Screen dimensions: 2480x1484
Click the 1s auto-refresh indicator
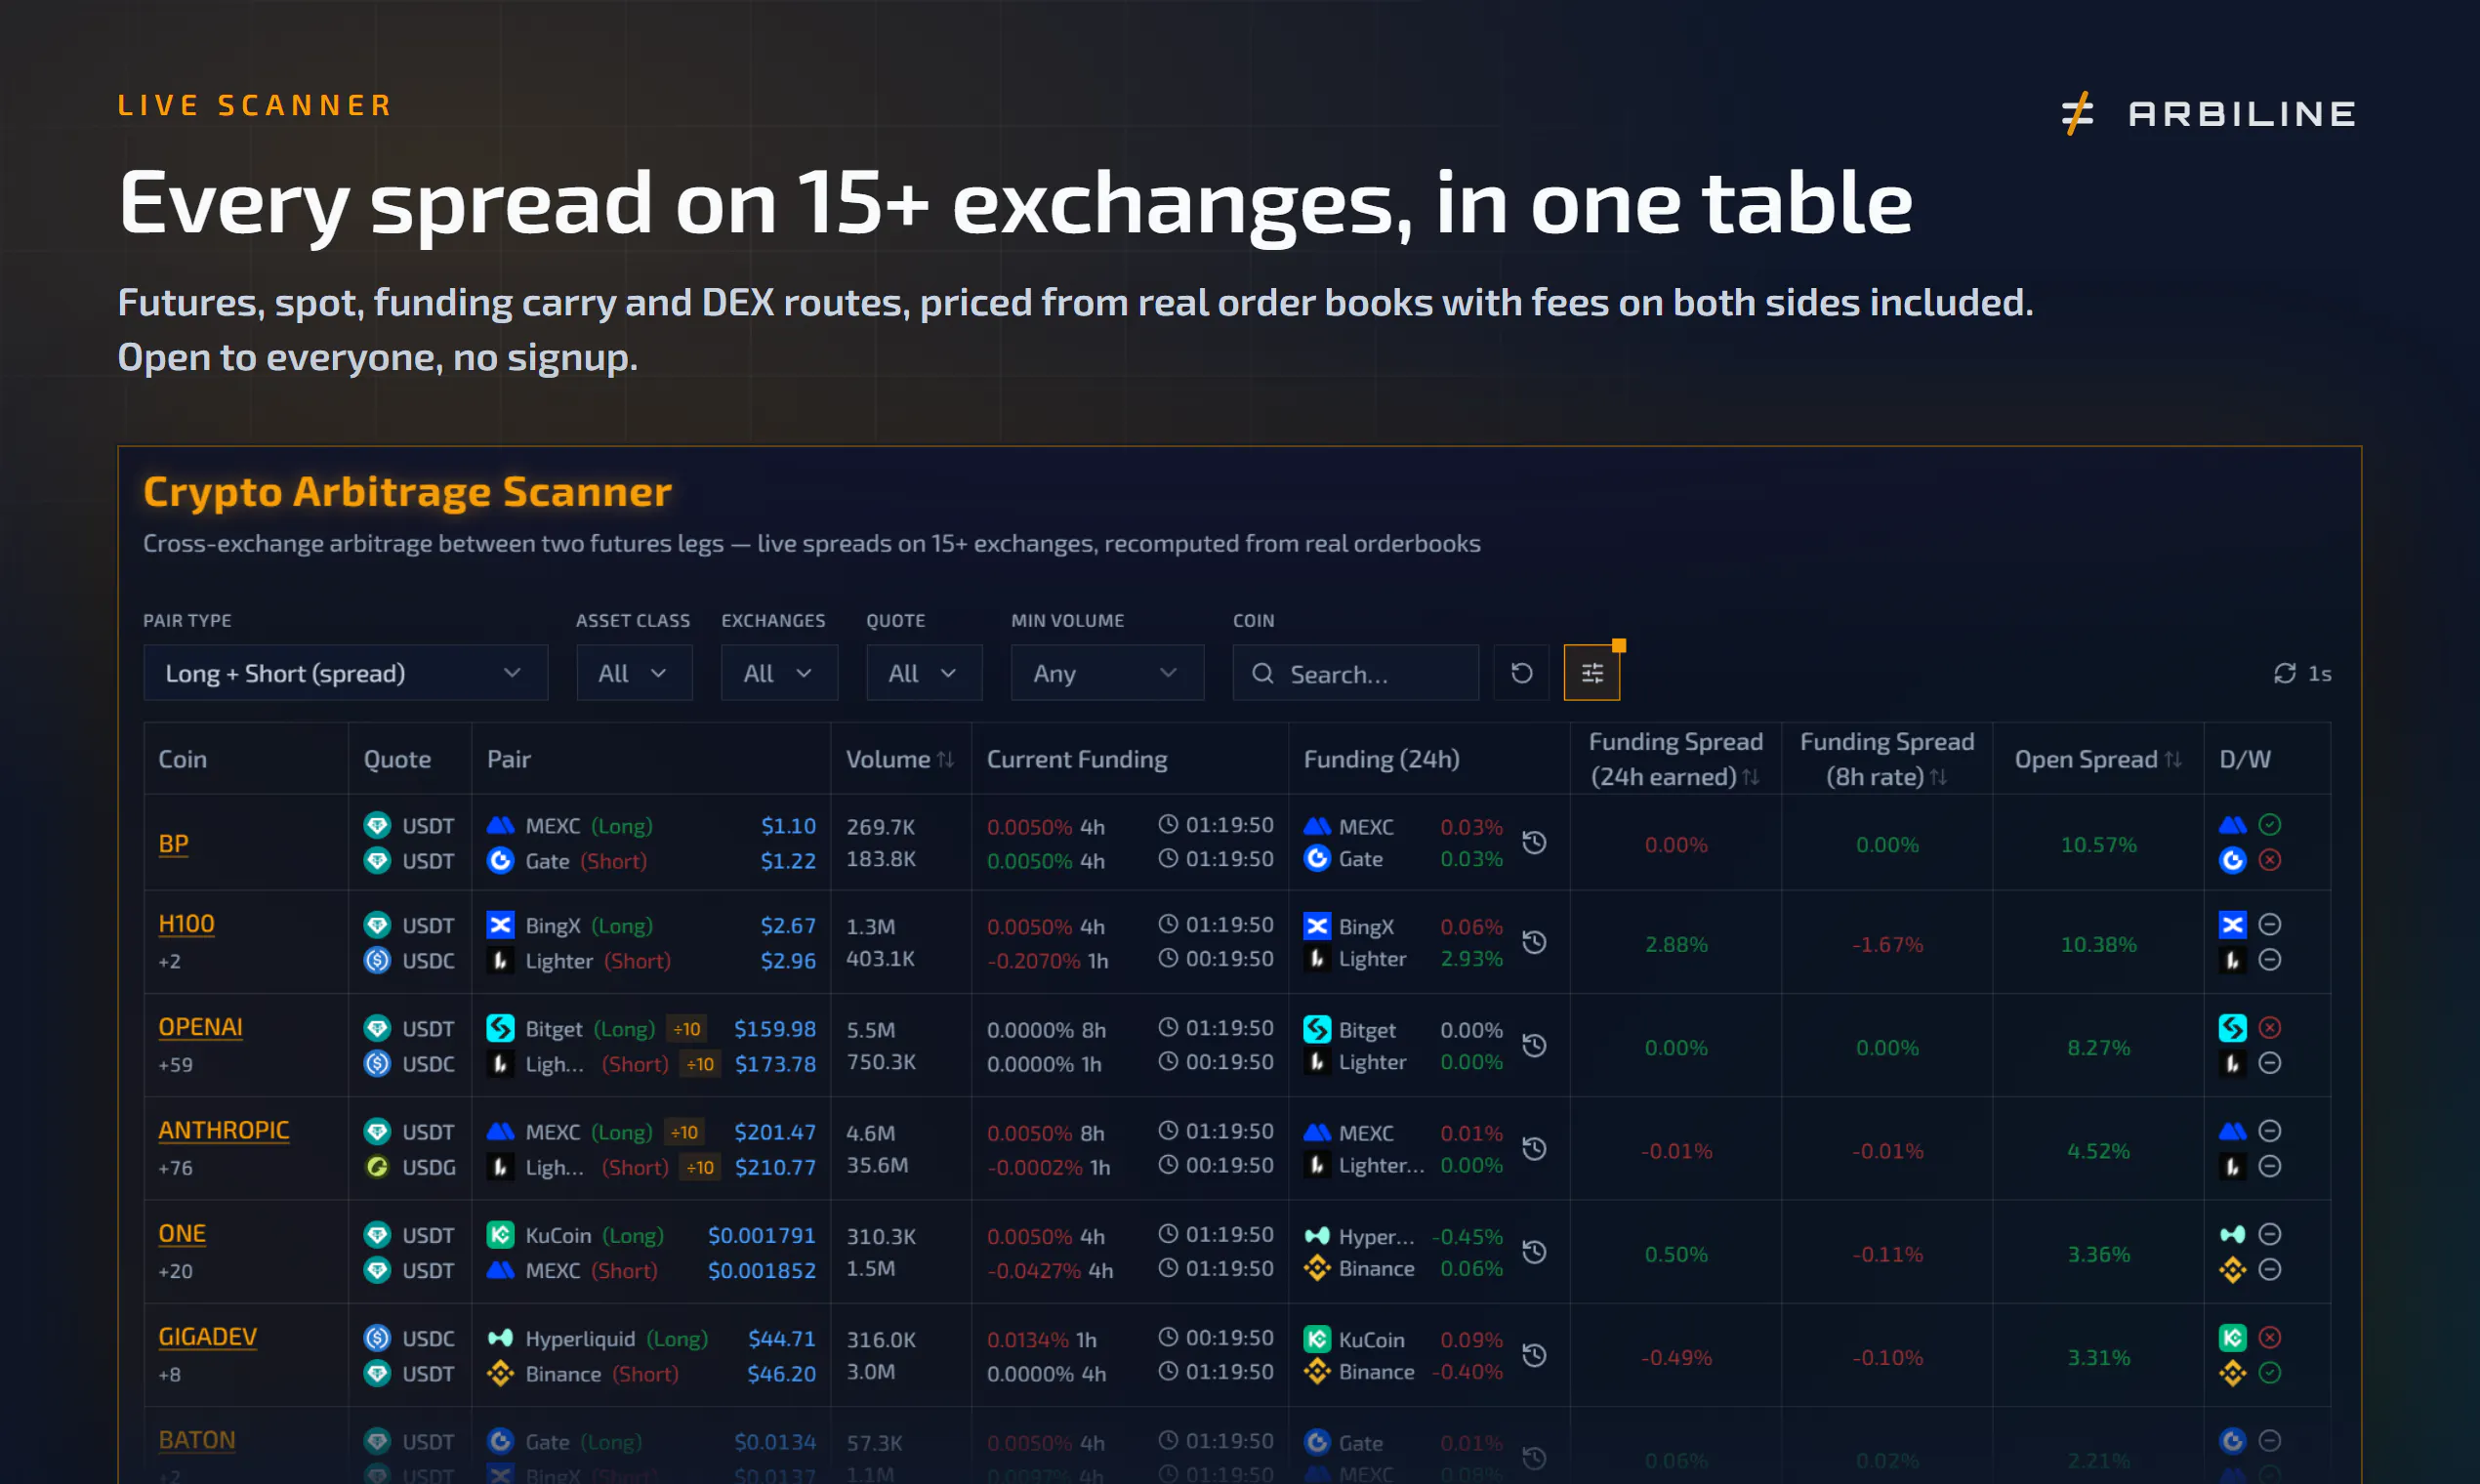(2302, 673)
